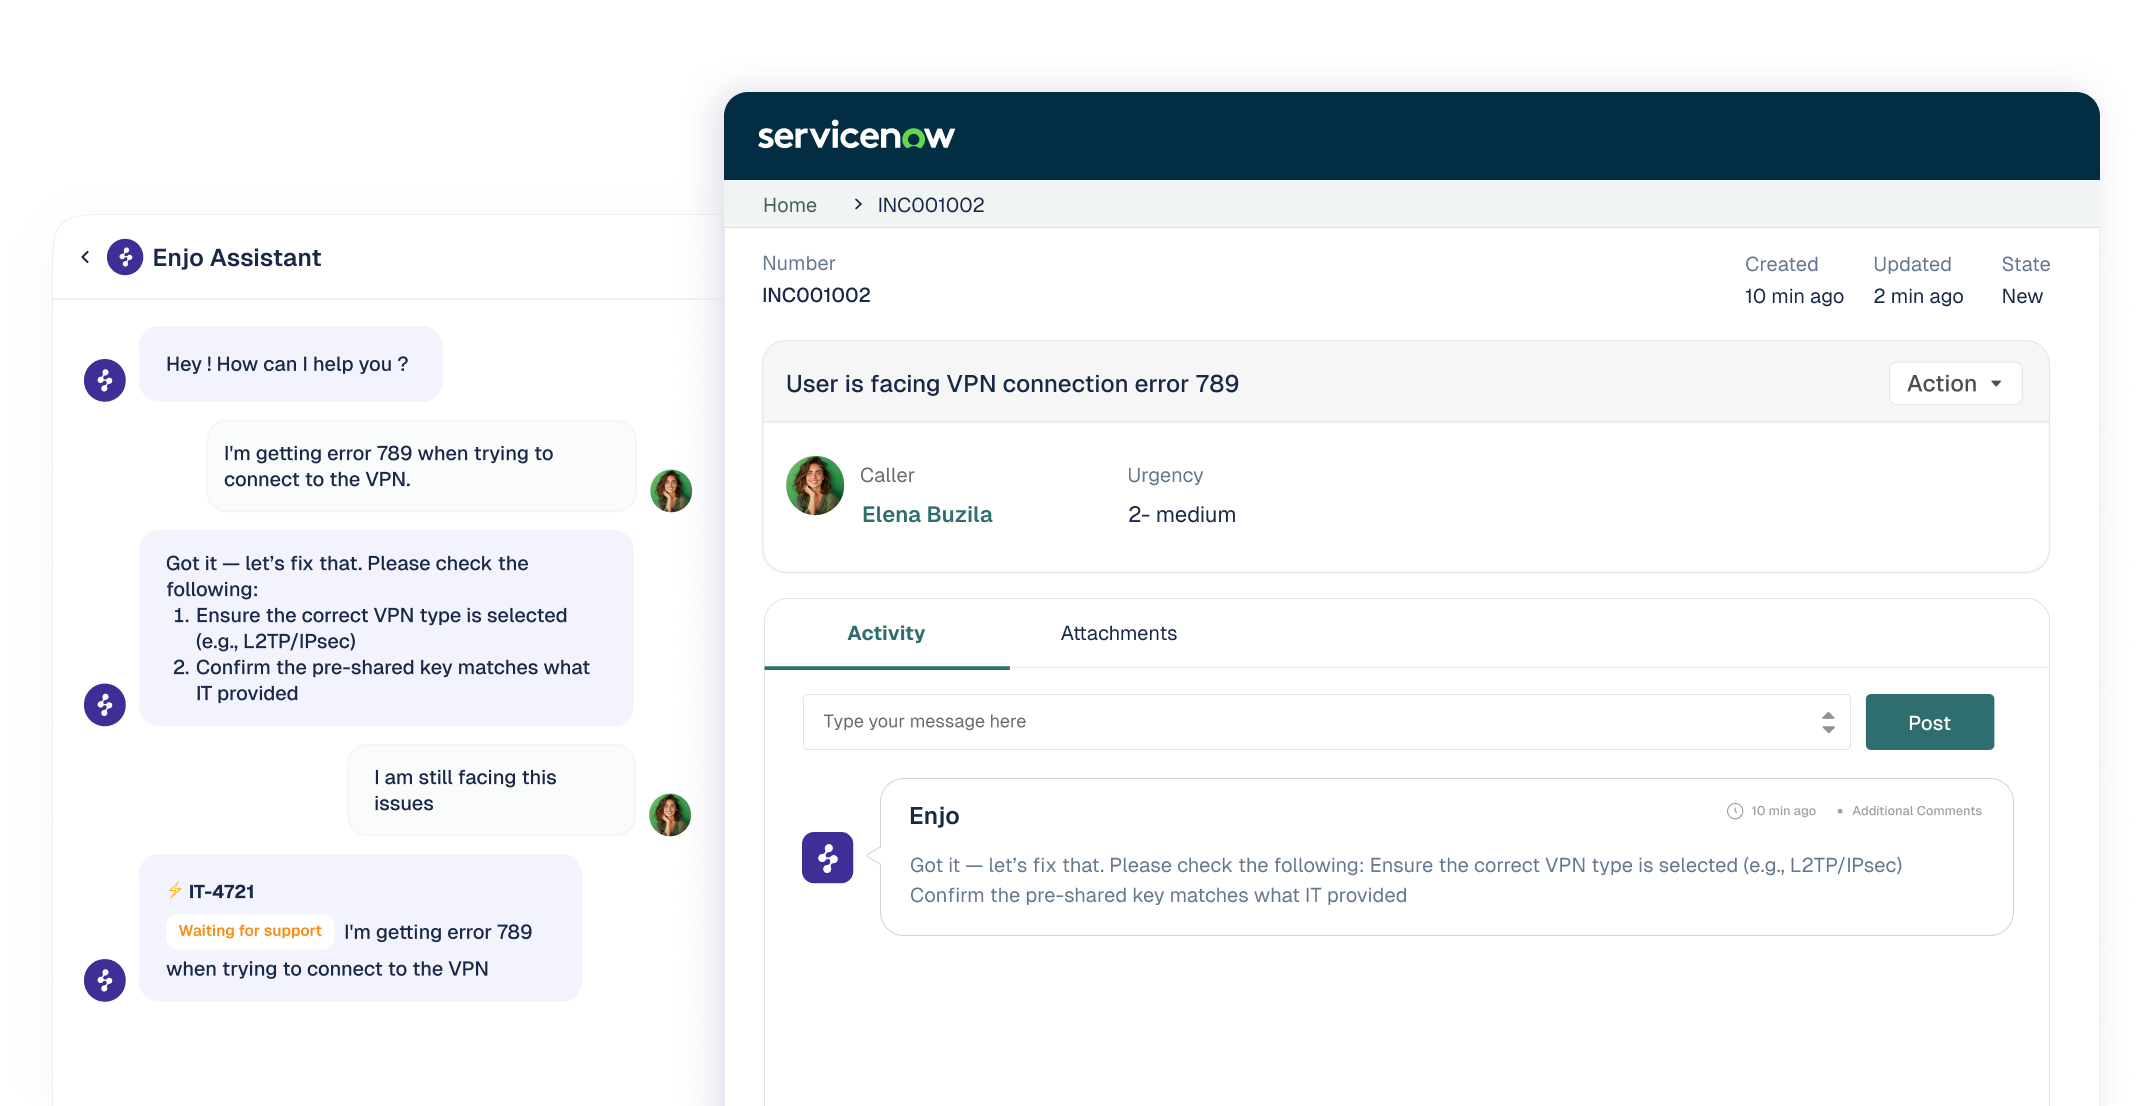Open the Action dropdown on the incident
Viewport: 2150px width, 1106px height.
tap(1955, 383)
